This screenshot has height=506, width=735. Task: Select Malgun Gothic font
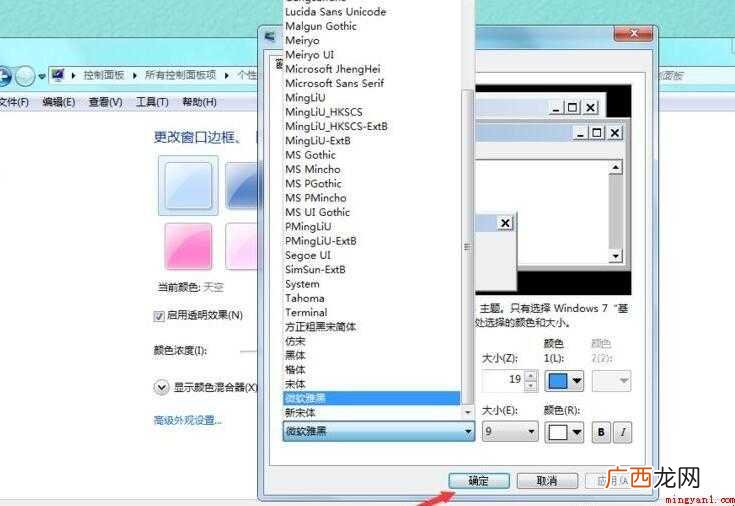[x=321, y=26]
